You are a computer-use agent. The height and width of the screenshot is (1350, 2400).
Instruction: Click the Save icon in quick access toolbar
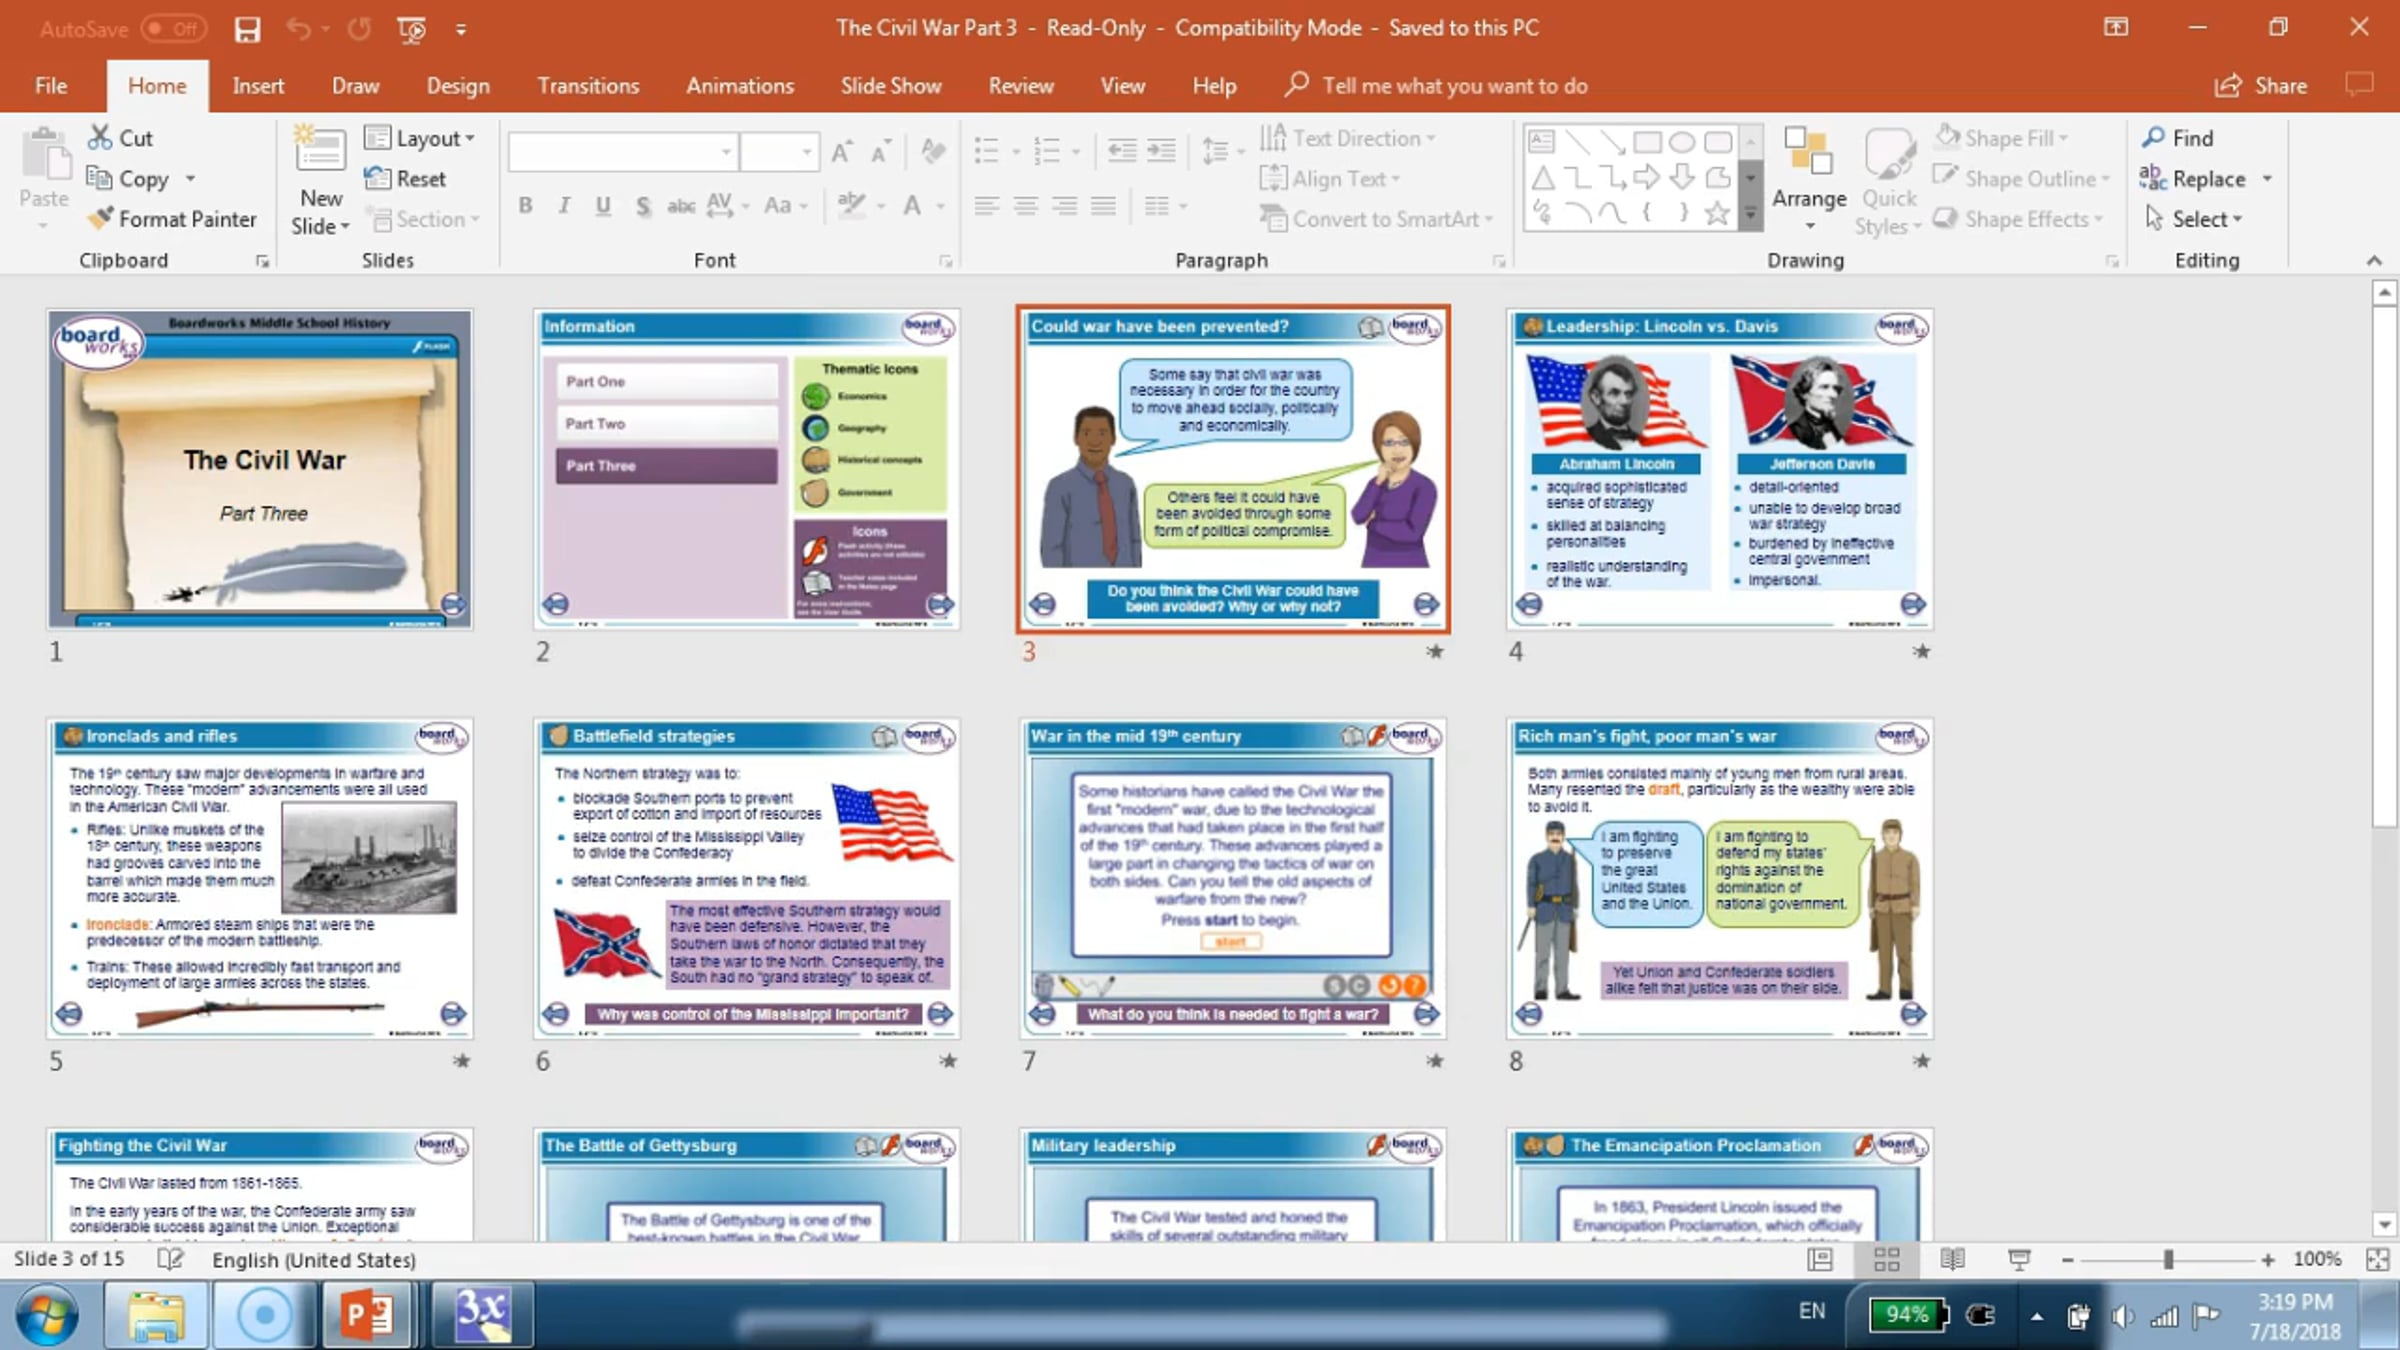click(x=247, y=29)
